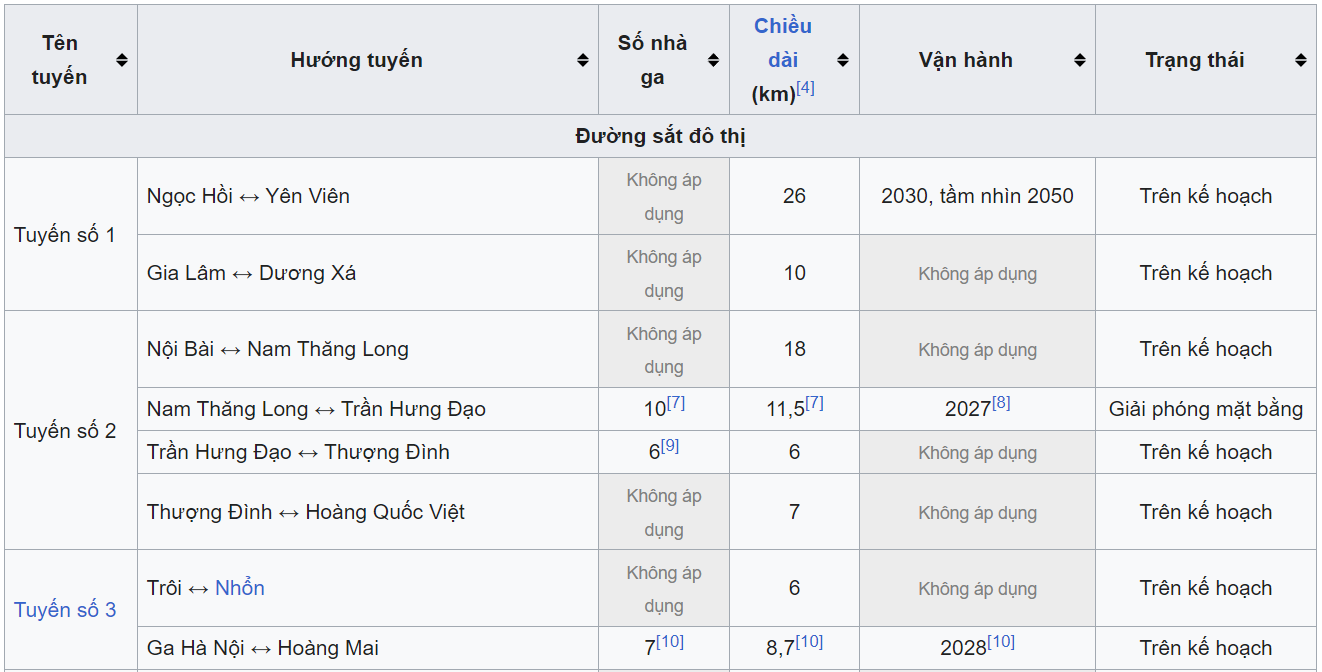Open footnote 10 beside 8,7 length

click(x=809, y=642)
